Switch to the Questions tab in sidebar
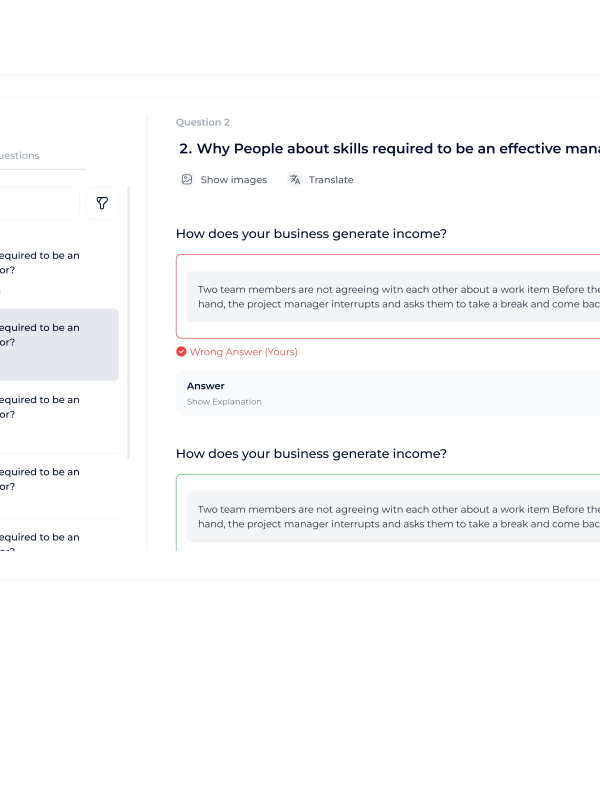Viewport: 600px width, 800px height. tap(20, 156)
